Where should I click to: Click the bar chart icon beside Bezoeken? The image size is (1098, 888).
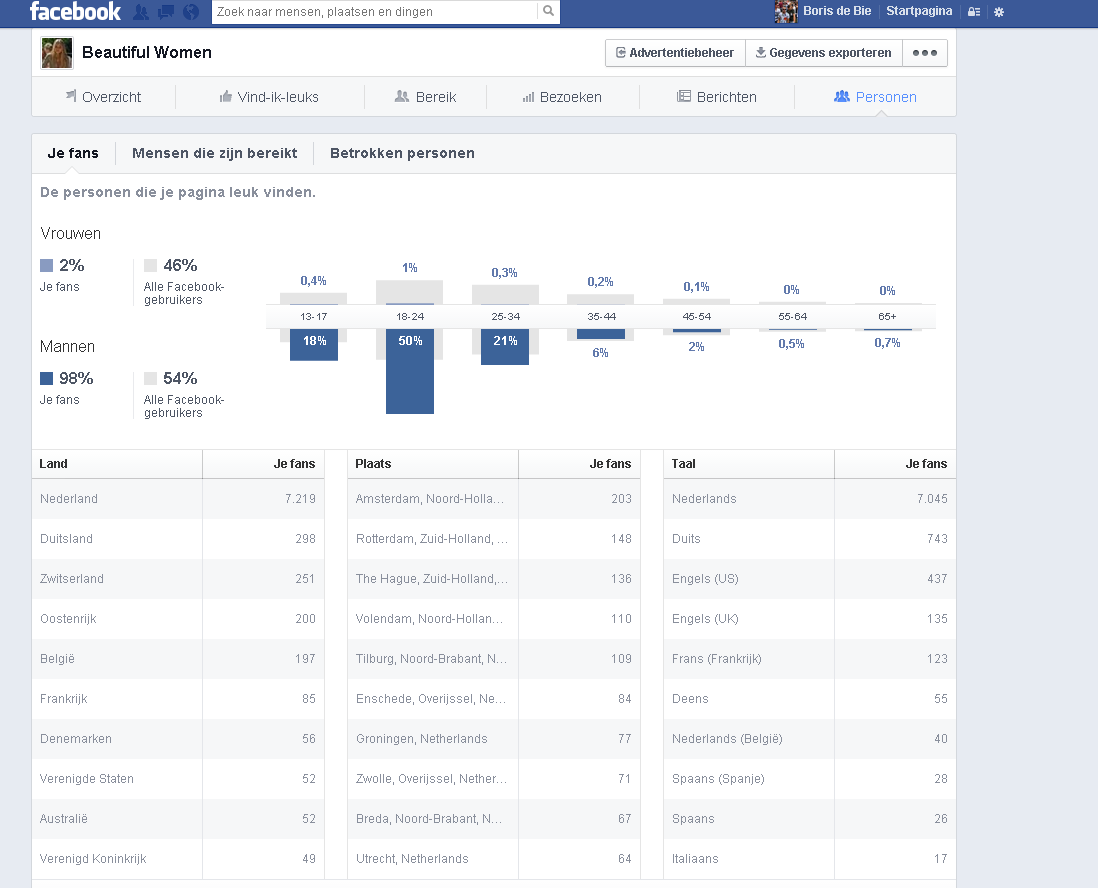[x=529, y=97]
